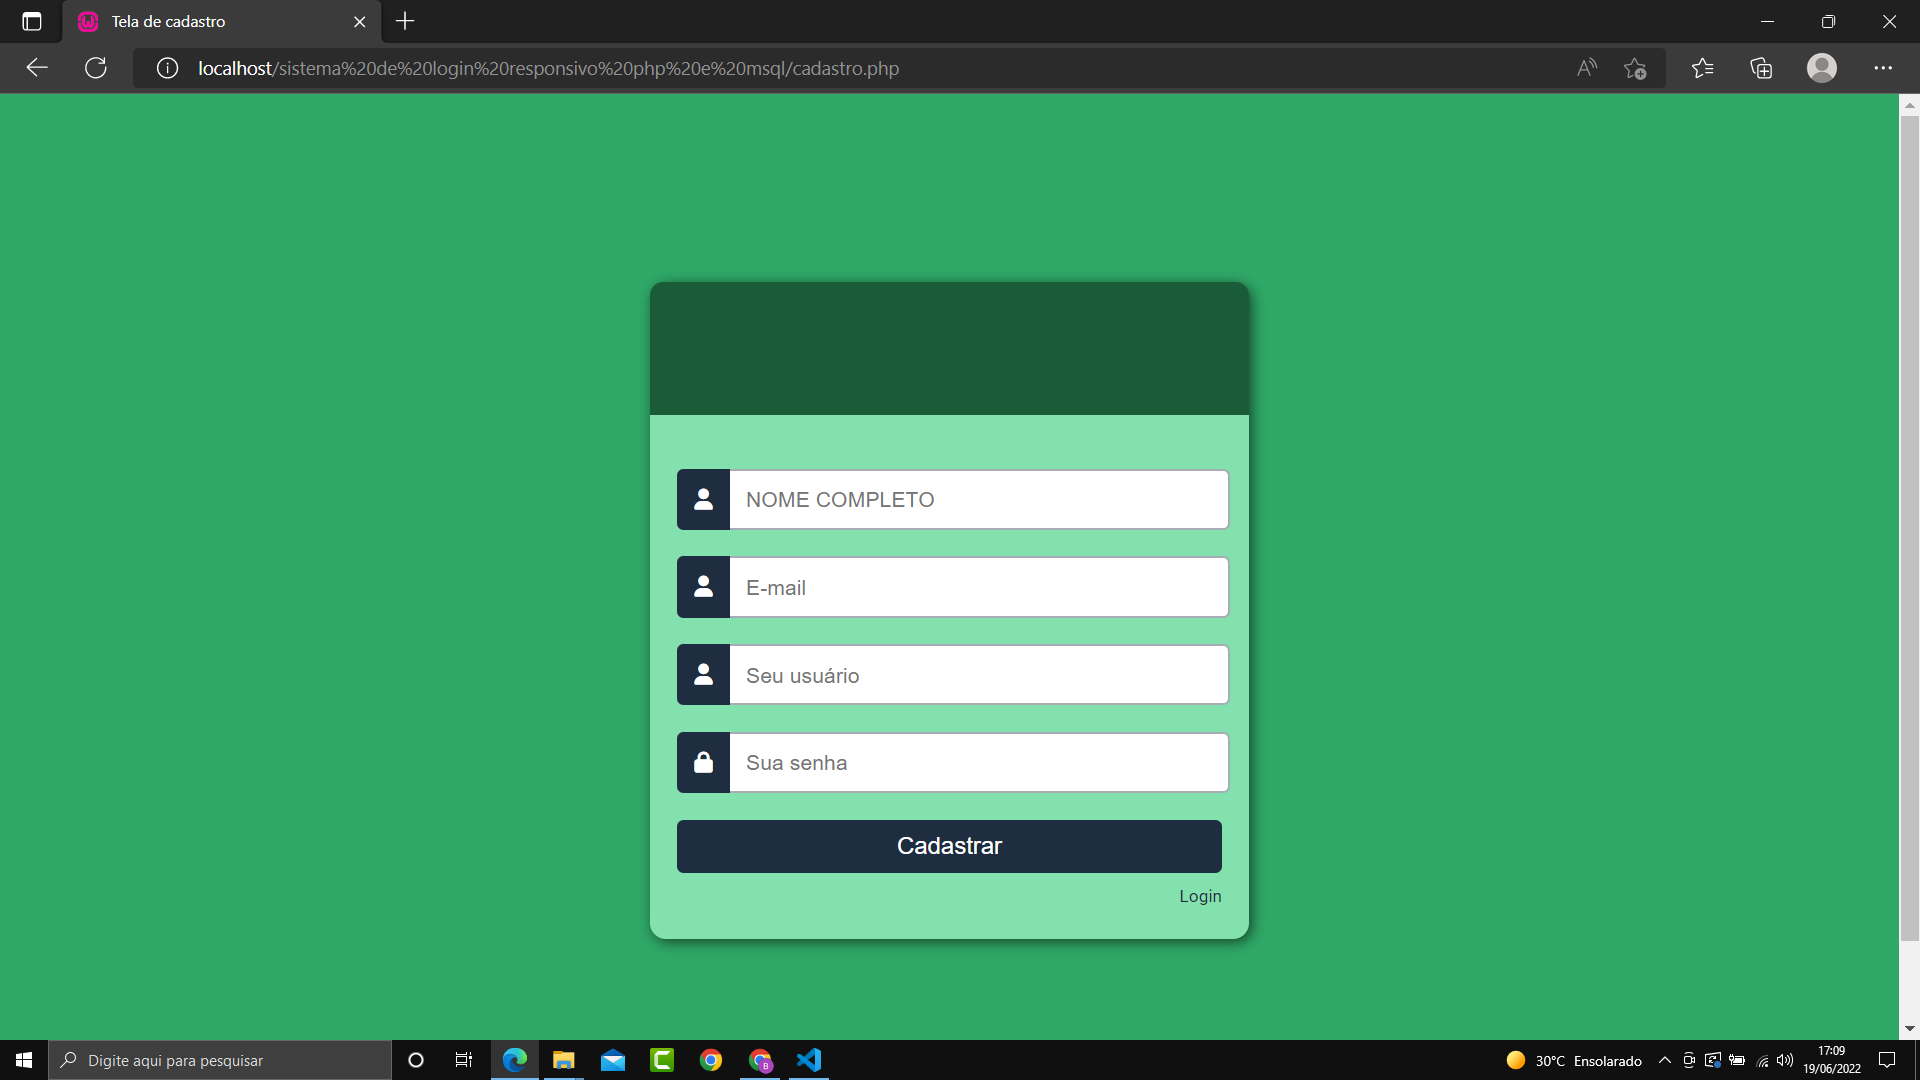This screenshot has height=1080, width=1920.
Task: Click the padlock icon beside Sua senha field
Action: [x=703, y=762]
